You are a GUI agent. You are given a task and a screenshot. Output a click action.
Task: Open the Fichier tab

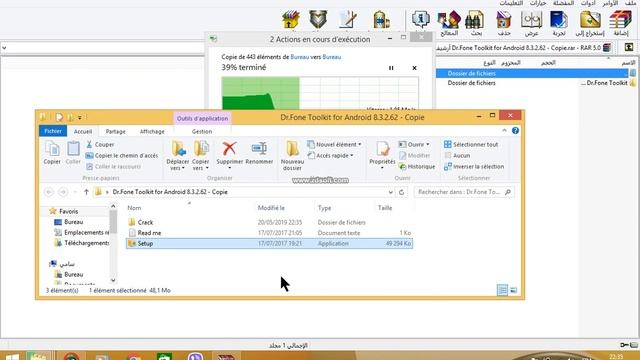53,131
